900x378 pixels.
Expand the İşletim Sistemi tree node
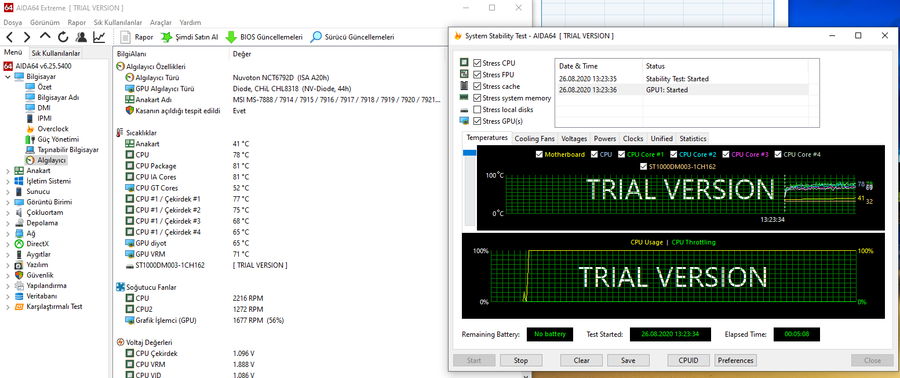coord(7,181)
